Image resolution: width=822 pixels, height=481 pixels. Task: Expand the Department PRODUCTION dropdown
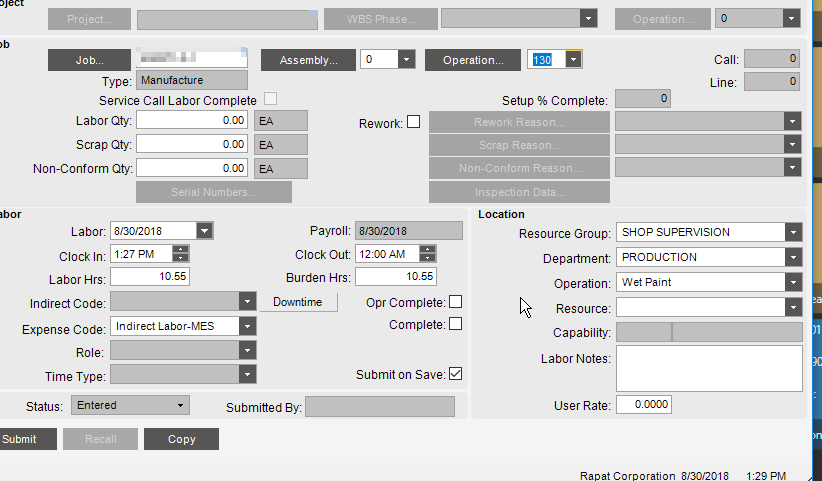pyautogui.click(x=794, y=257)
